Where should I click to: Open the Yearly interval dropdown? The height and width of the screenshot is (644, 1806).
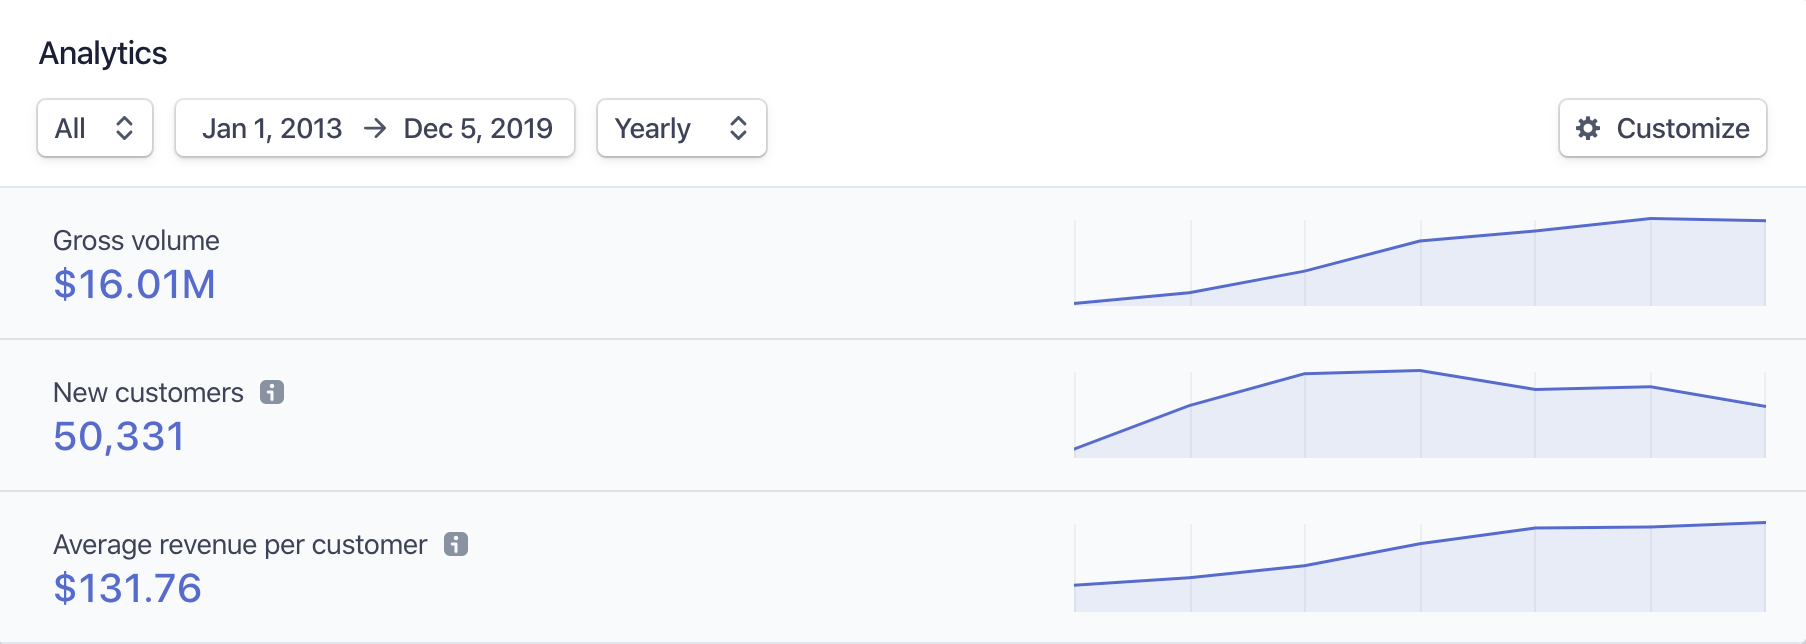[x=682, y=128]
